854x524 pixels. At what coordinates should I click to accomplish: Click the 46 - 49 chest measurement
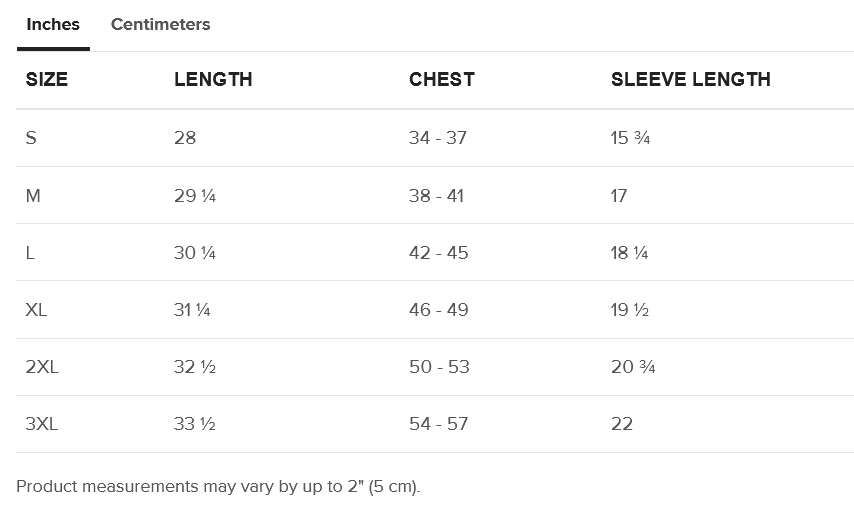(438, 310)
